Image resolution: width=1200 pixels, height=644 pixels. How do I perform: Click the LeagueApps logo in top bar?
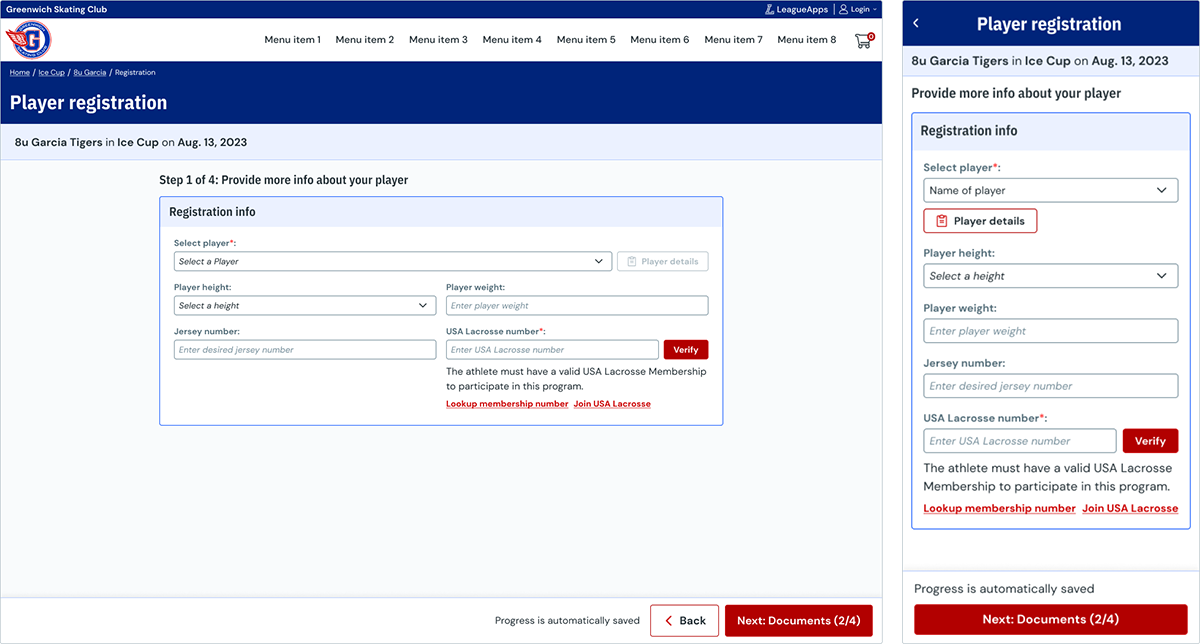(x=796, y=9)
